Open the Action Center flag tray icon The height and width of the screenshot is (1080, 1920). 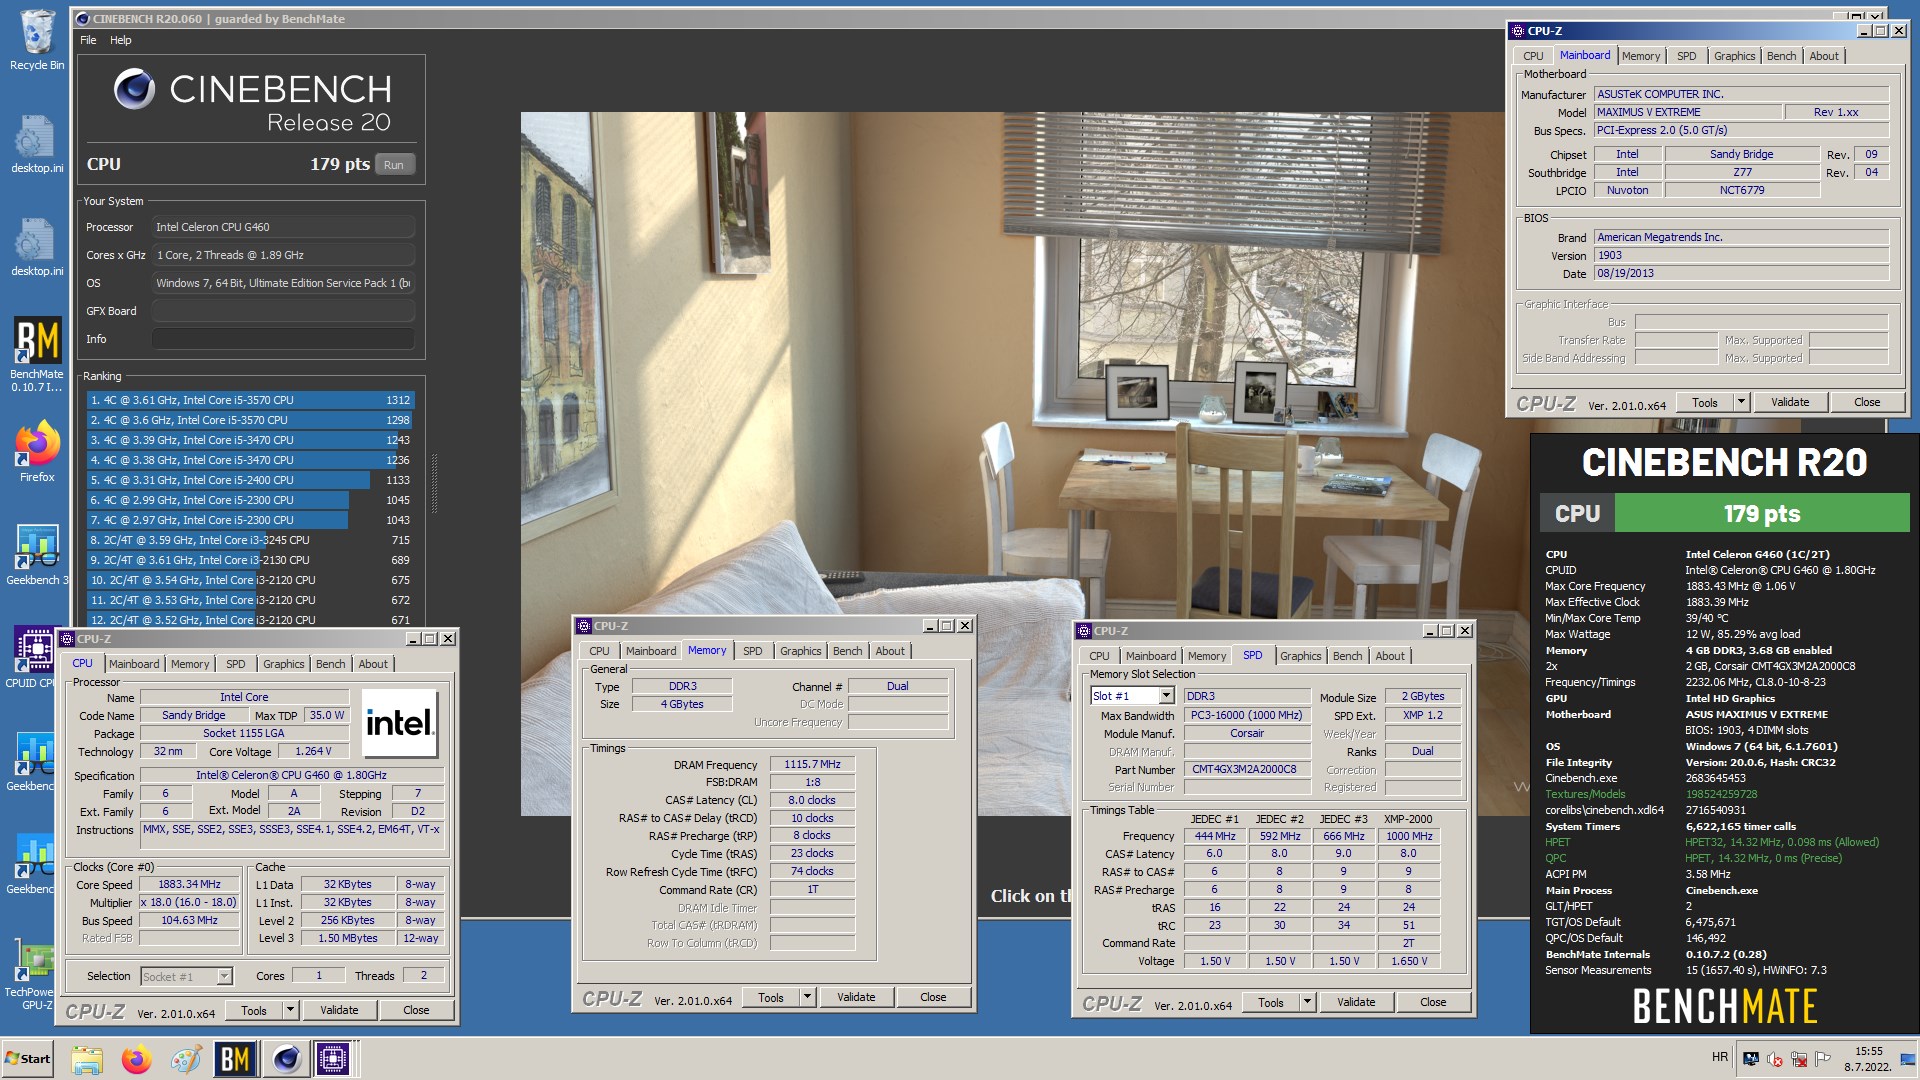1823,1059
